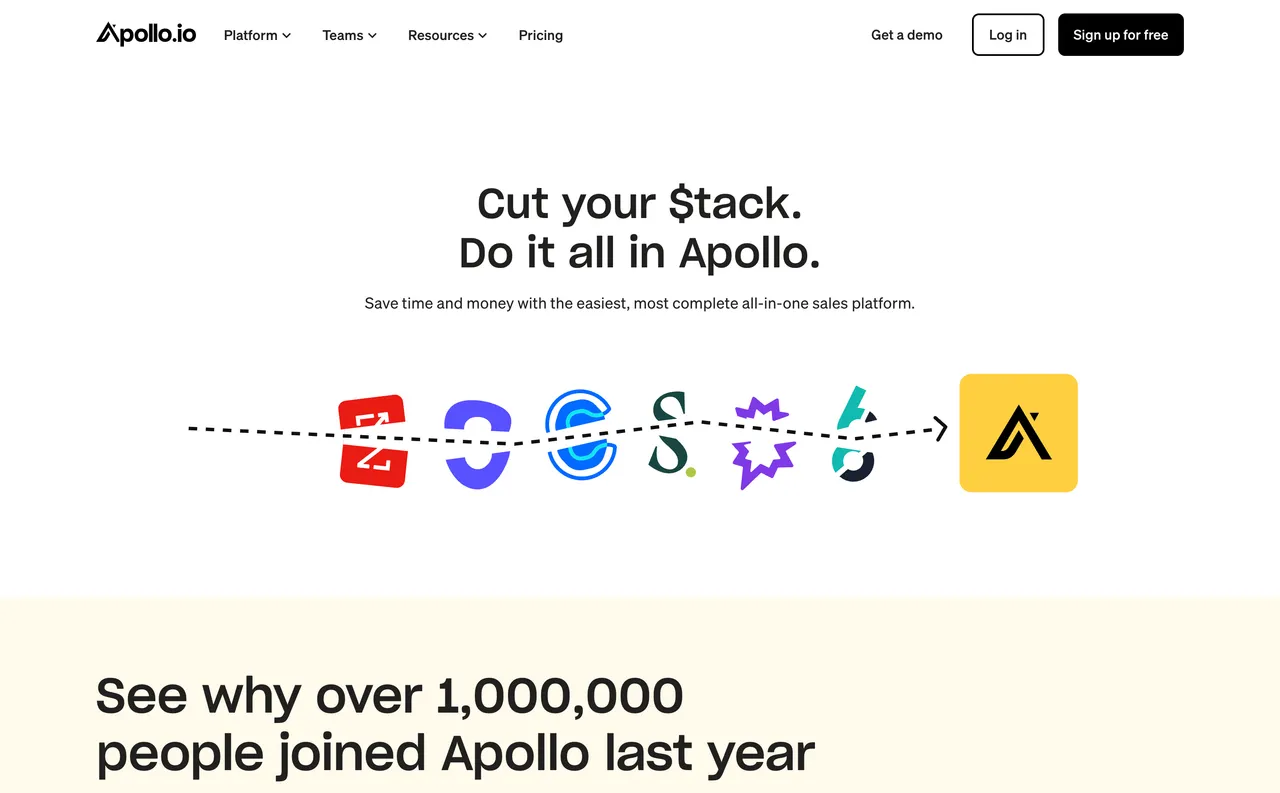Click the Sign up for free button
1280x793 pixels.
pyautogui.click(x=1120, y=34)
